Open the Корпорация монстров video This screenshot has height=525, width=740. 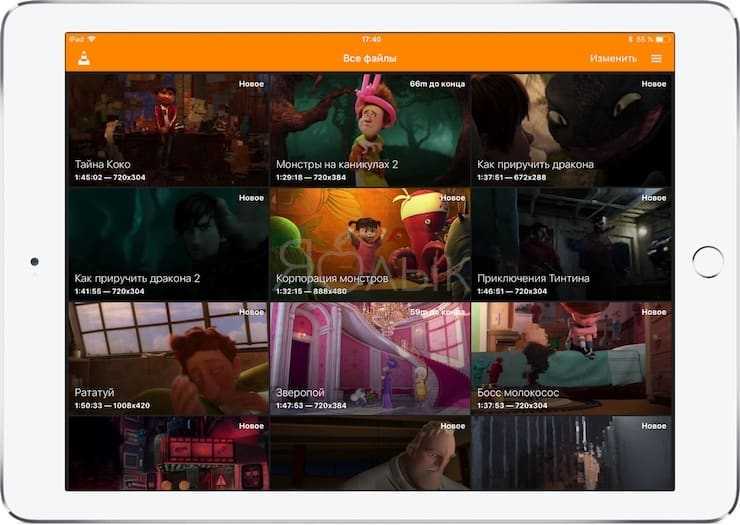pos(370,244)
